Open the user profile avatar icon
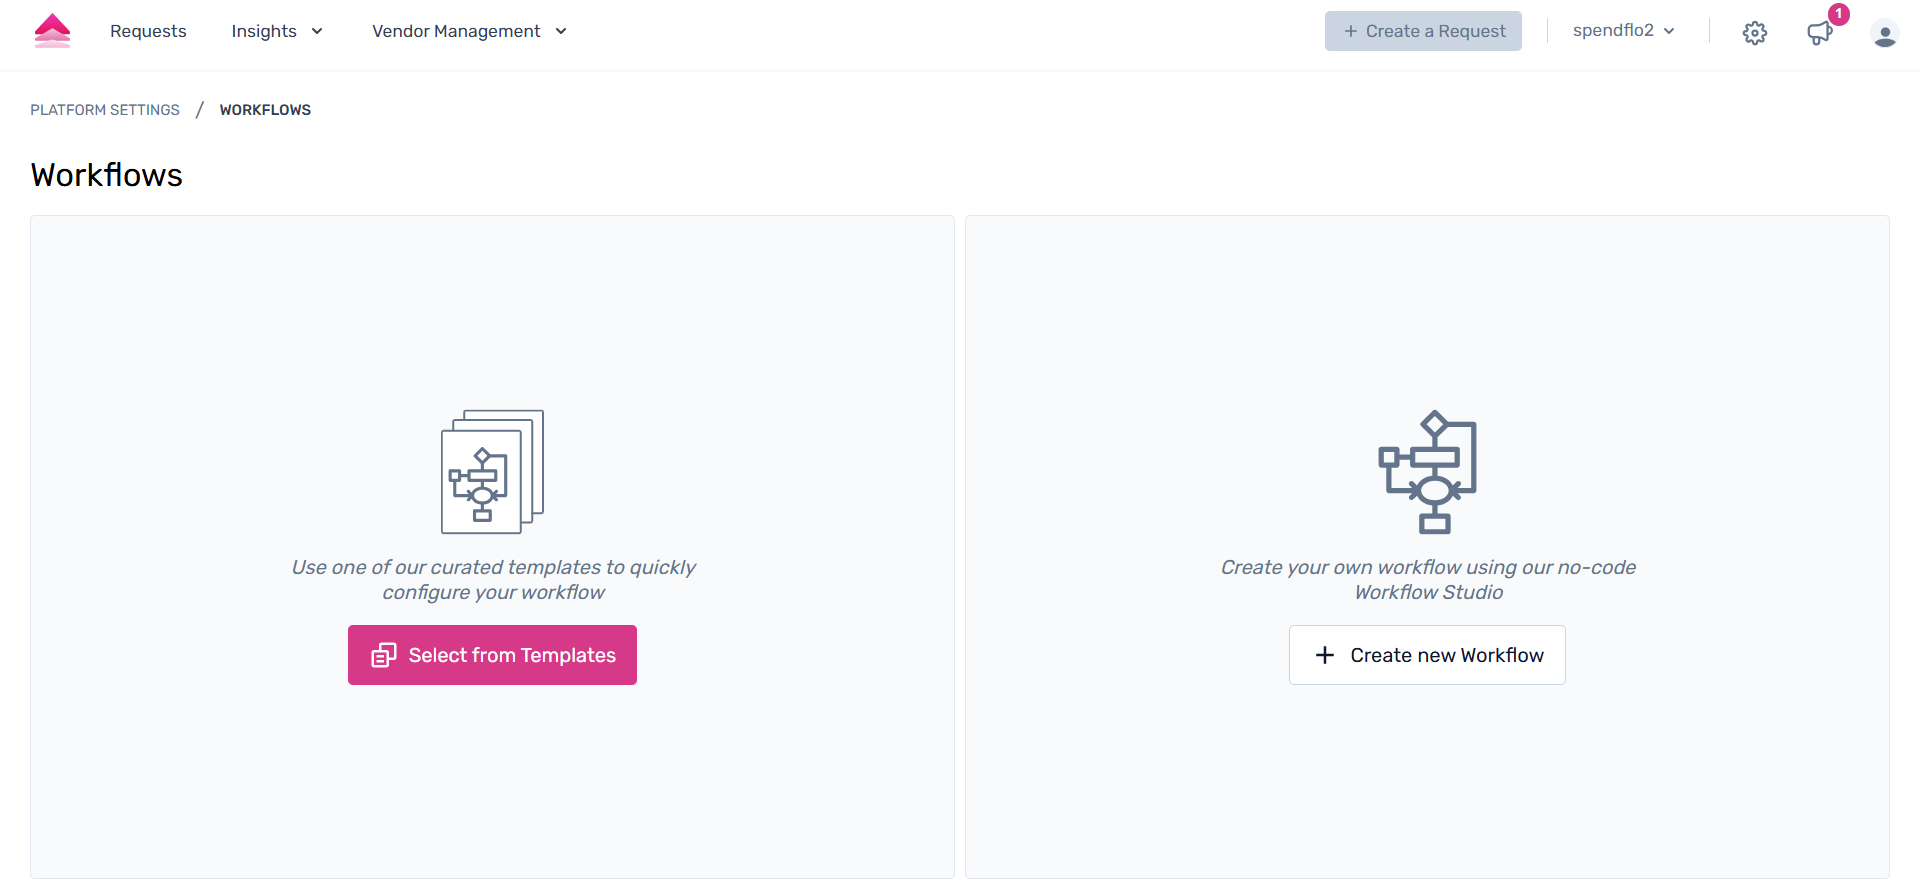The width and height of the screenshot is (1919, 891). click(1884, 33)
